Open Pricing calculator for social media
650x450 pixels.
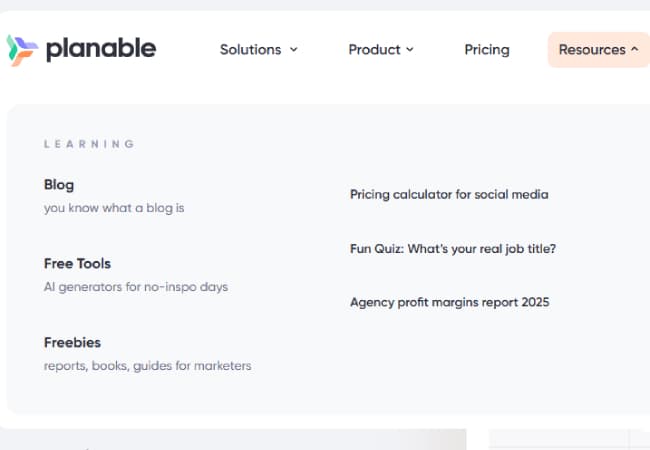(449, 195)
